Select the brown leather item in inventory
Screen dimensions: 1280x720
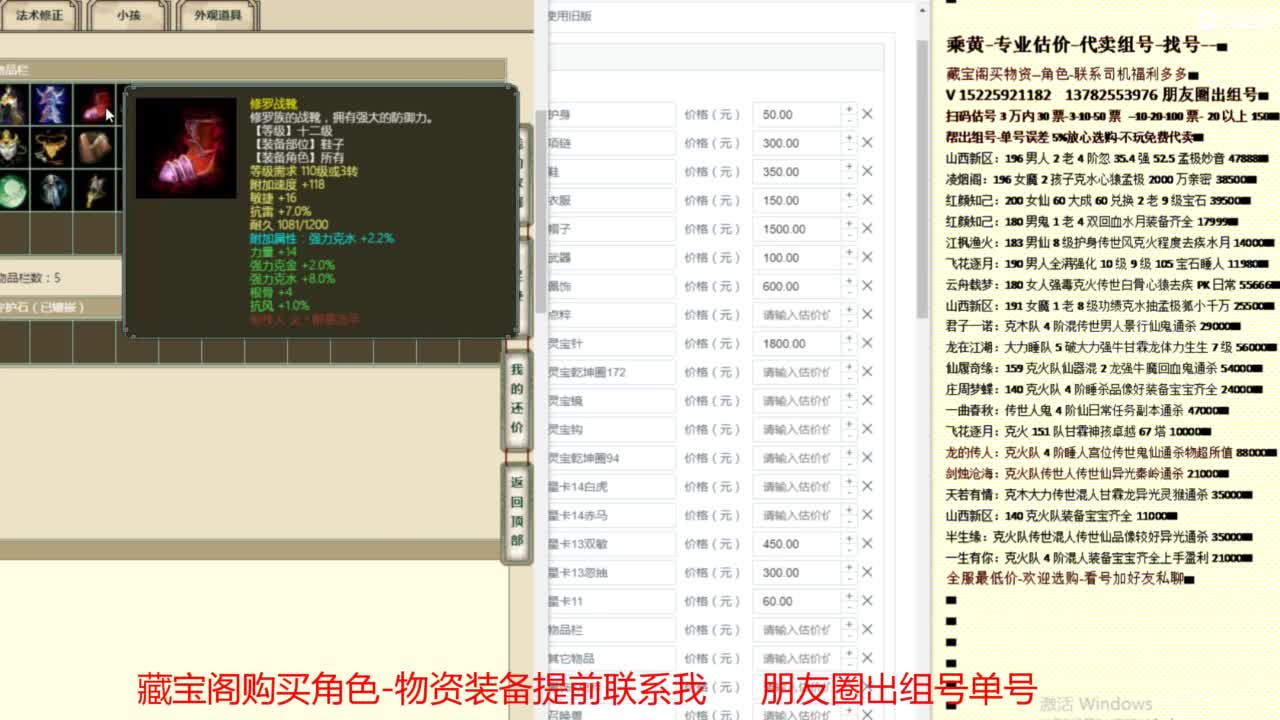pyautogui.click(x=96, y=148)
